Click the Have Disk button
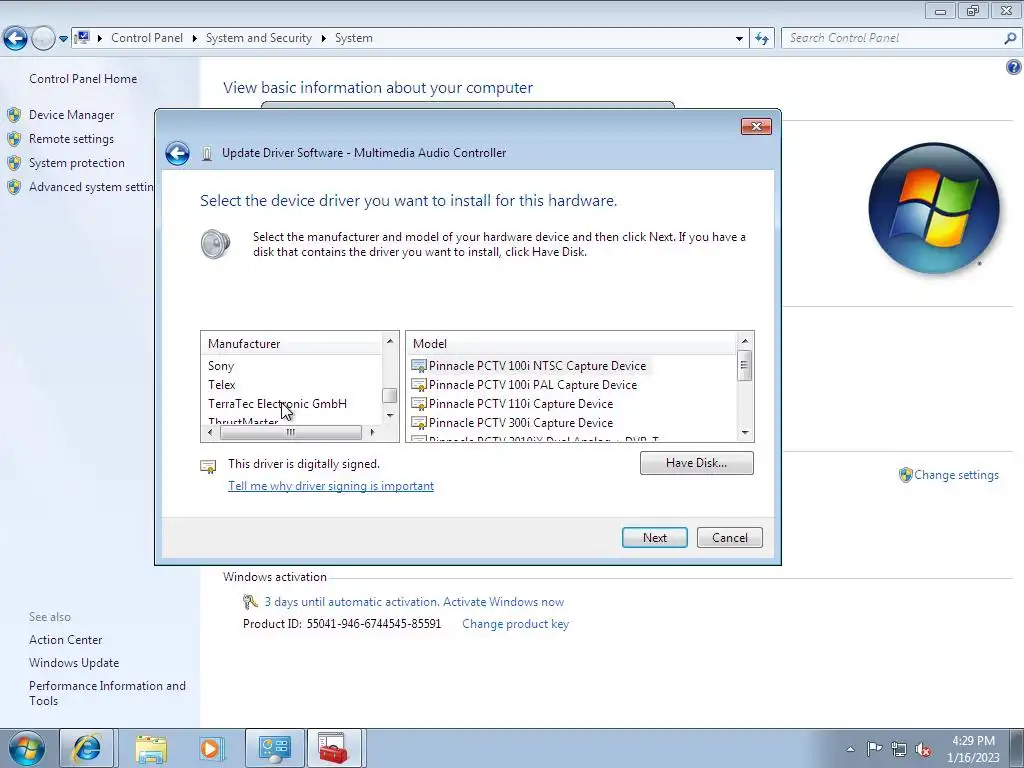Image resolution: width=1024 pixels, height=768 pixels. (x=696, y=463)
